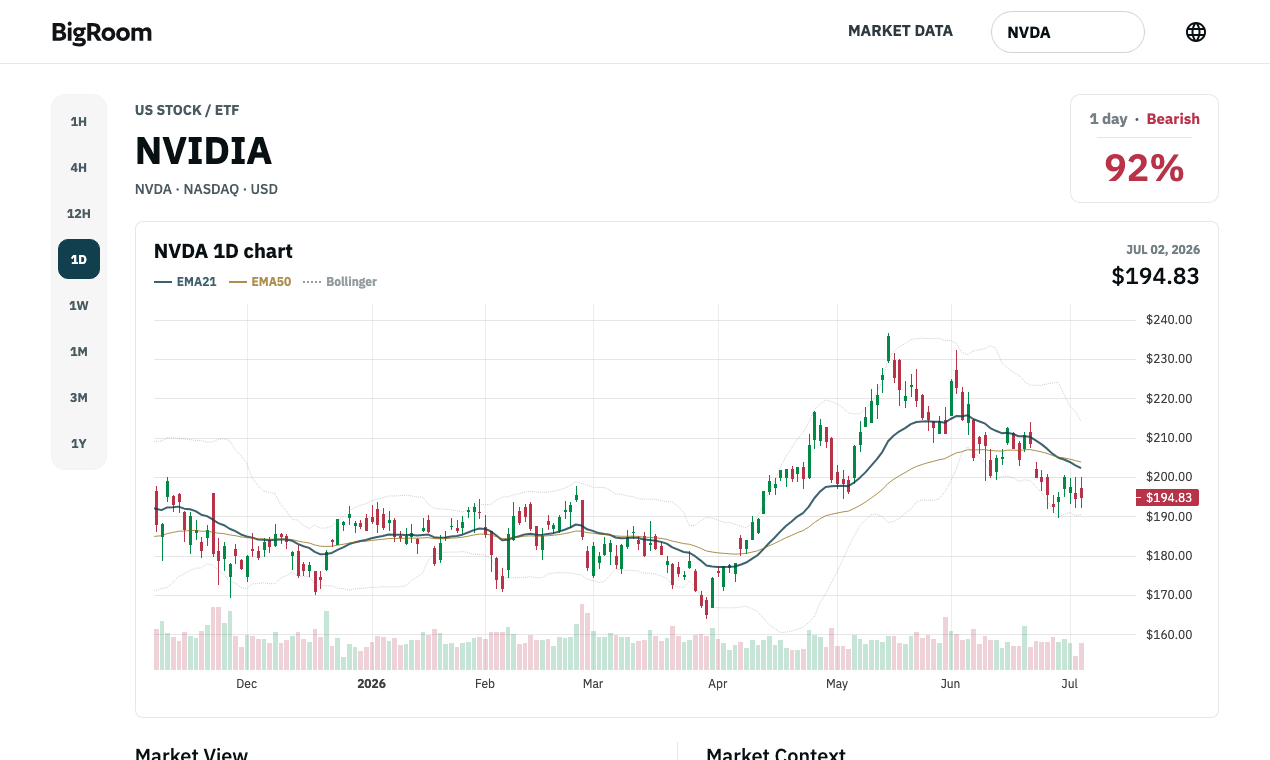The width and height of the screenshot is (1270, 760).
Task: Toggle the EMA21 legend line
Action: point(185,282)
